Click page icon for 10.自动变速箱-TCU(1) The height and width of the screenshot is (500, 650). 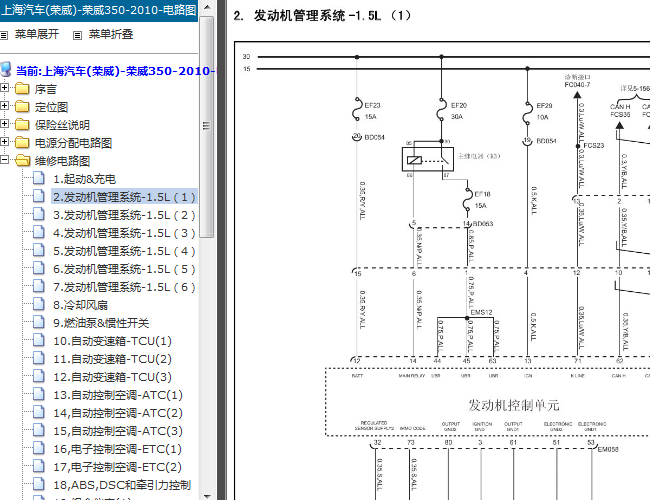pyautogui.click(x=39, y=340)
